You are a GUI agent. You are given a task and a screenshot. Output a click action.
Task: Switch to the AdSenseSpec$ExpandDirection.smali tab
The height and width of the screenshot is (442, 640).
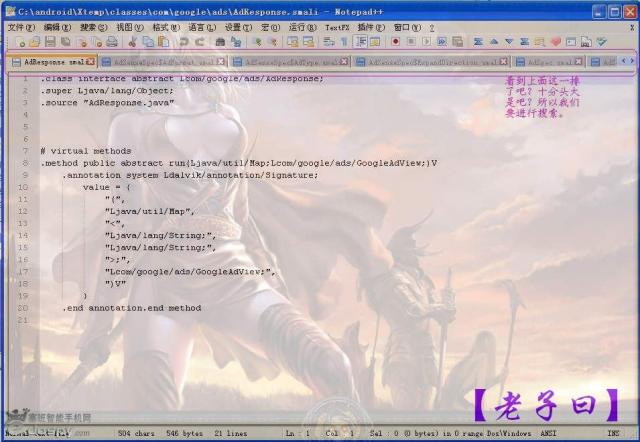pyautogui.click(x=433, y=62)
